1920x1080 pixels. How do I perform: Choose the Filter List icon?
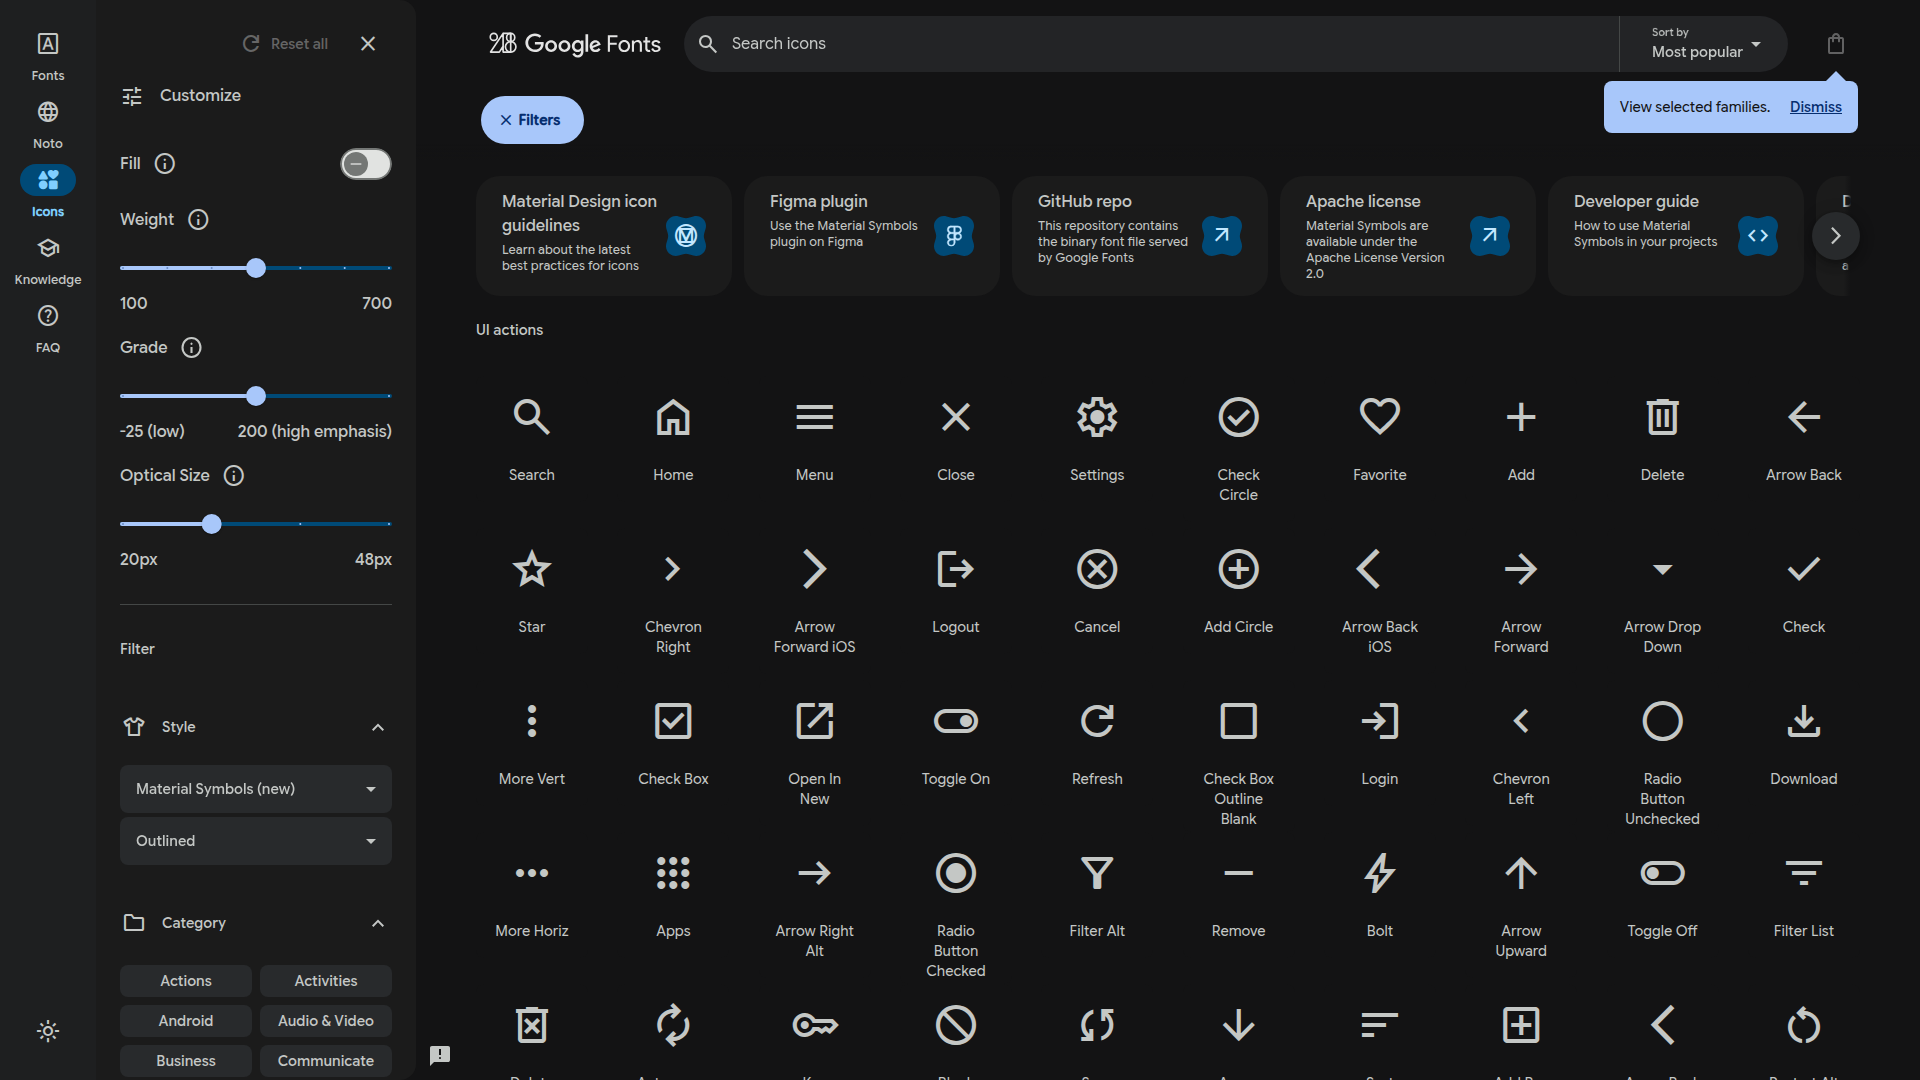pyautogui.click(x=1804, y=873)
